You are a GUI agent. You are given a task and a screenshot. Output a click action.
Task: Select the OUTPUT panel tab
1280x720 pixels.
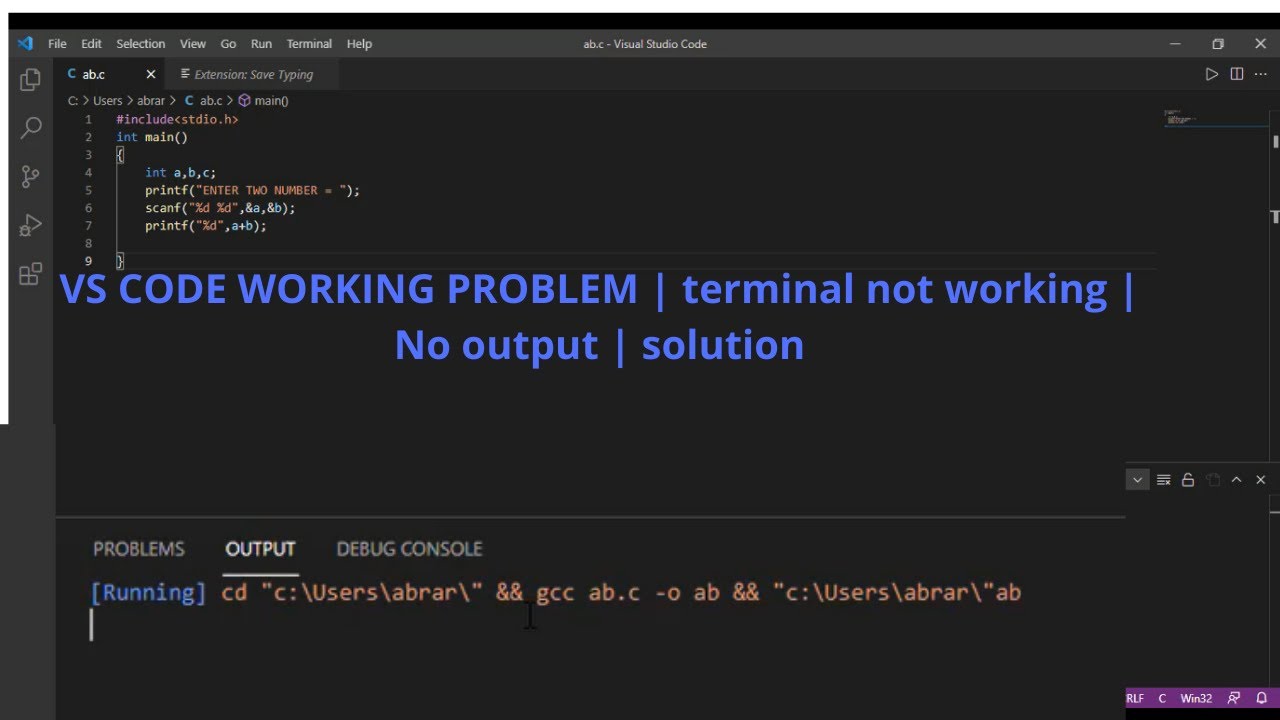point(260,549)
